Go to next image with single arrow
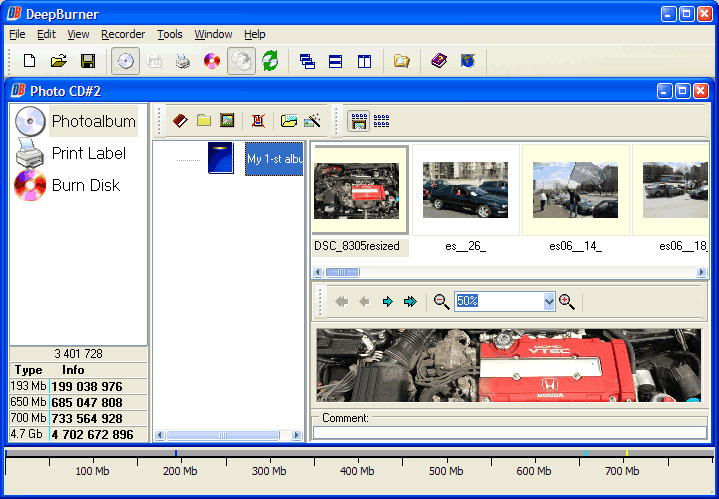Screen dimensions: 719x499 [x=388, y=301]
